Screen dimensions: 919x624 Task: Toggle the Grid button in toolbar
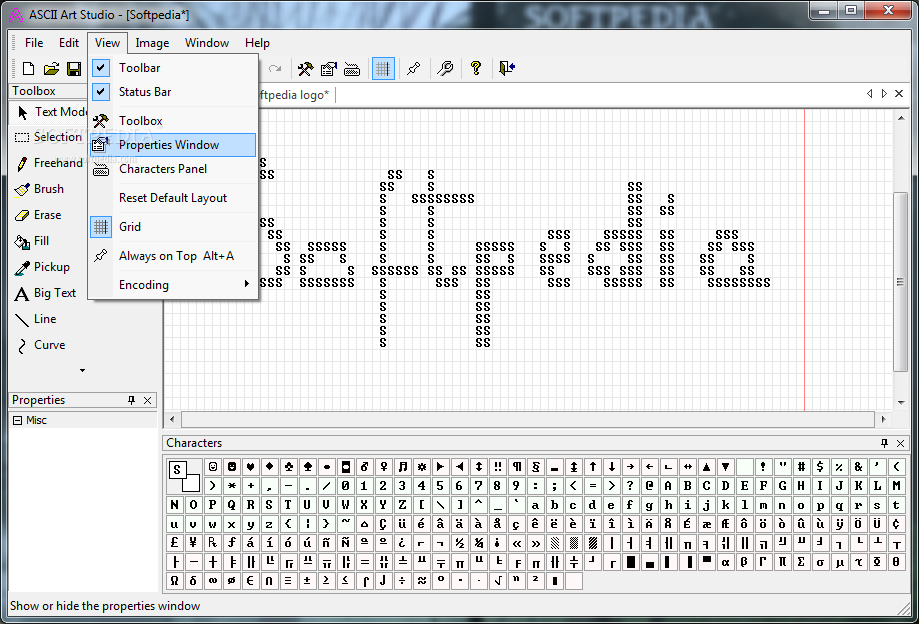383,69
